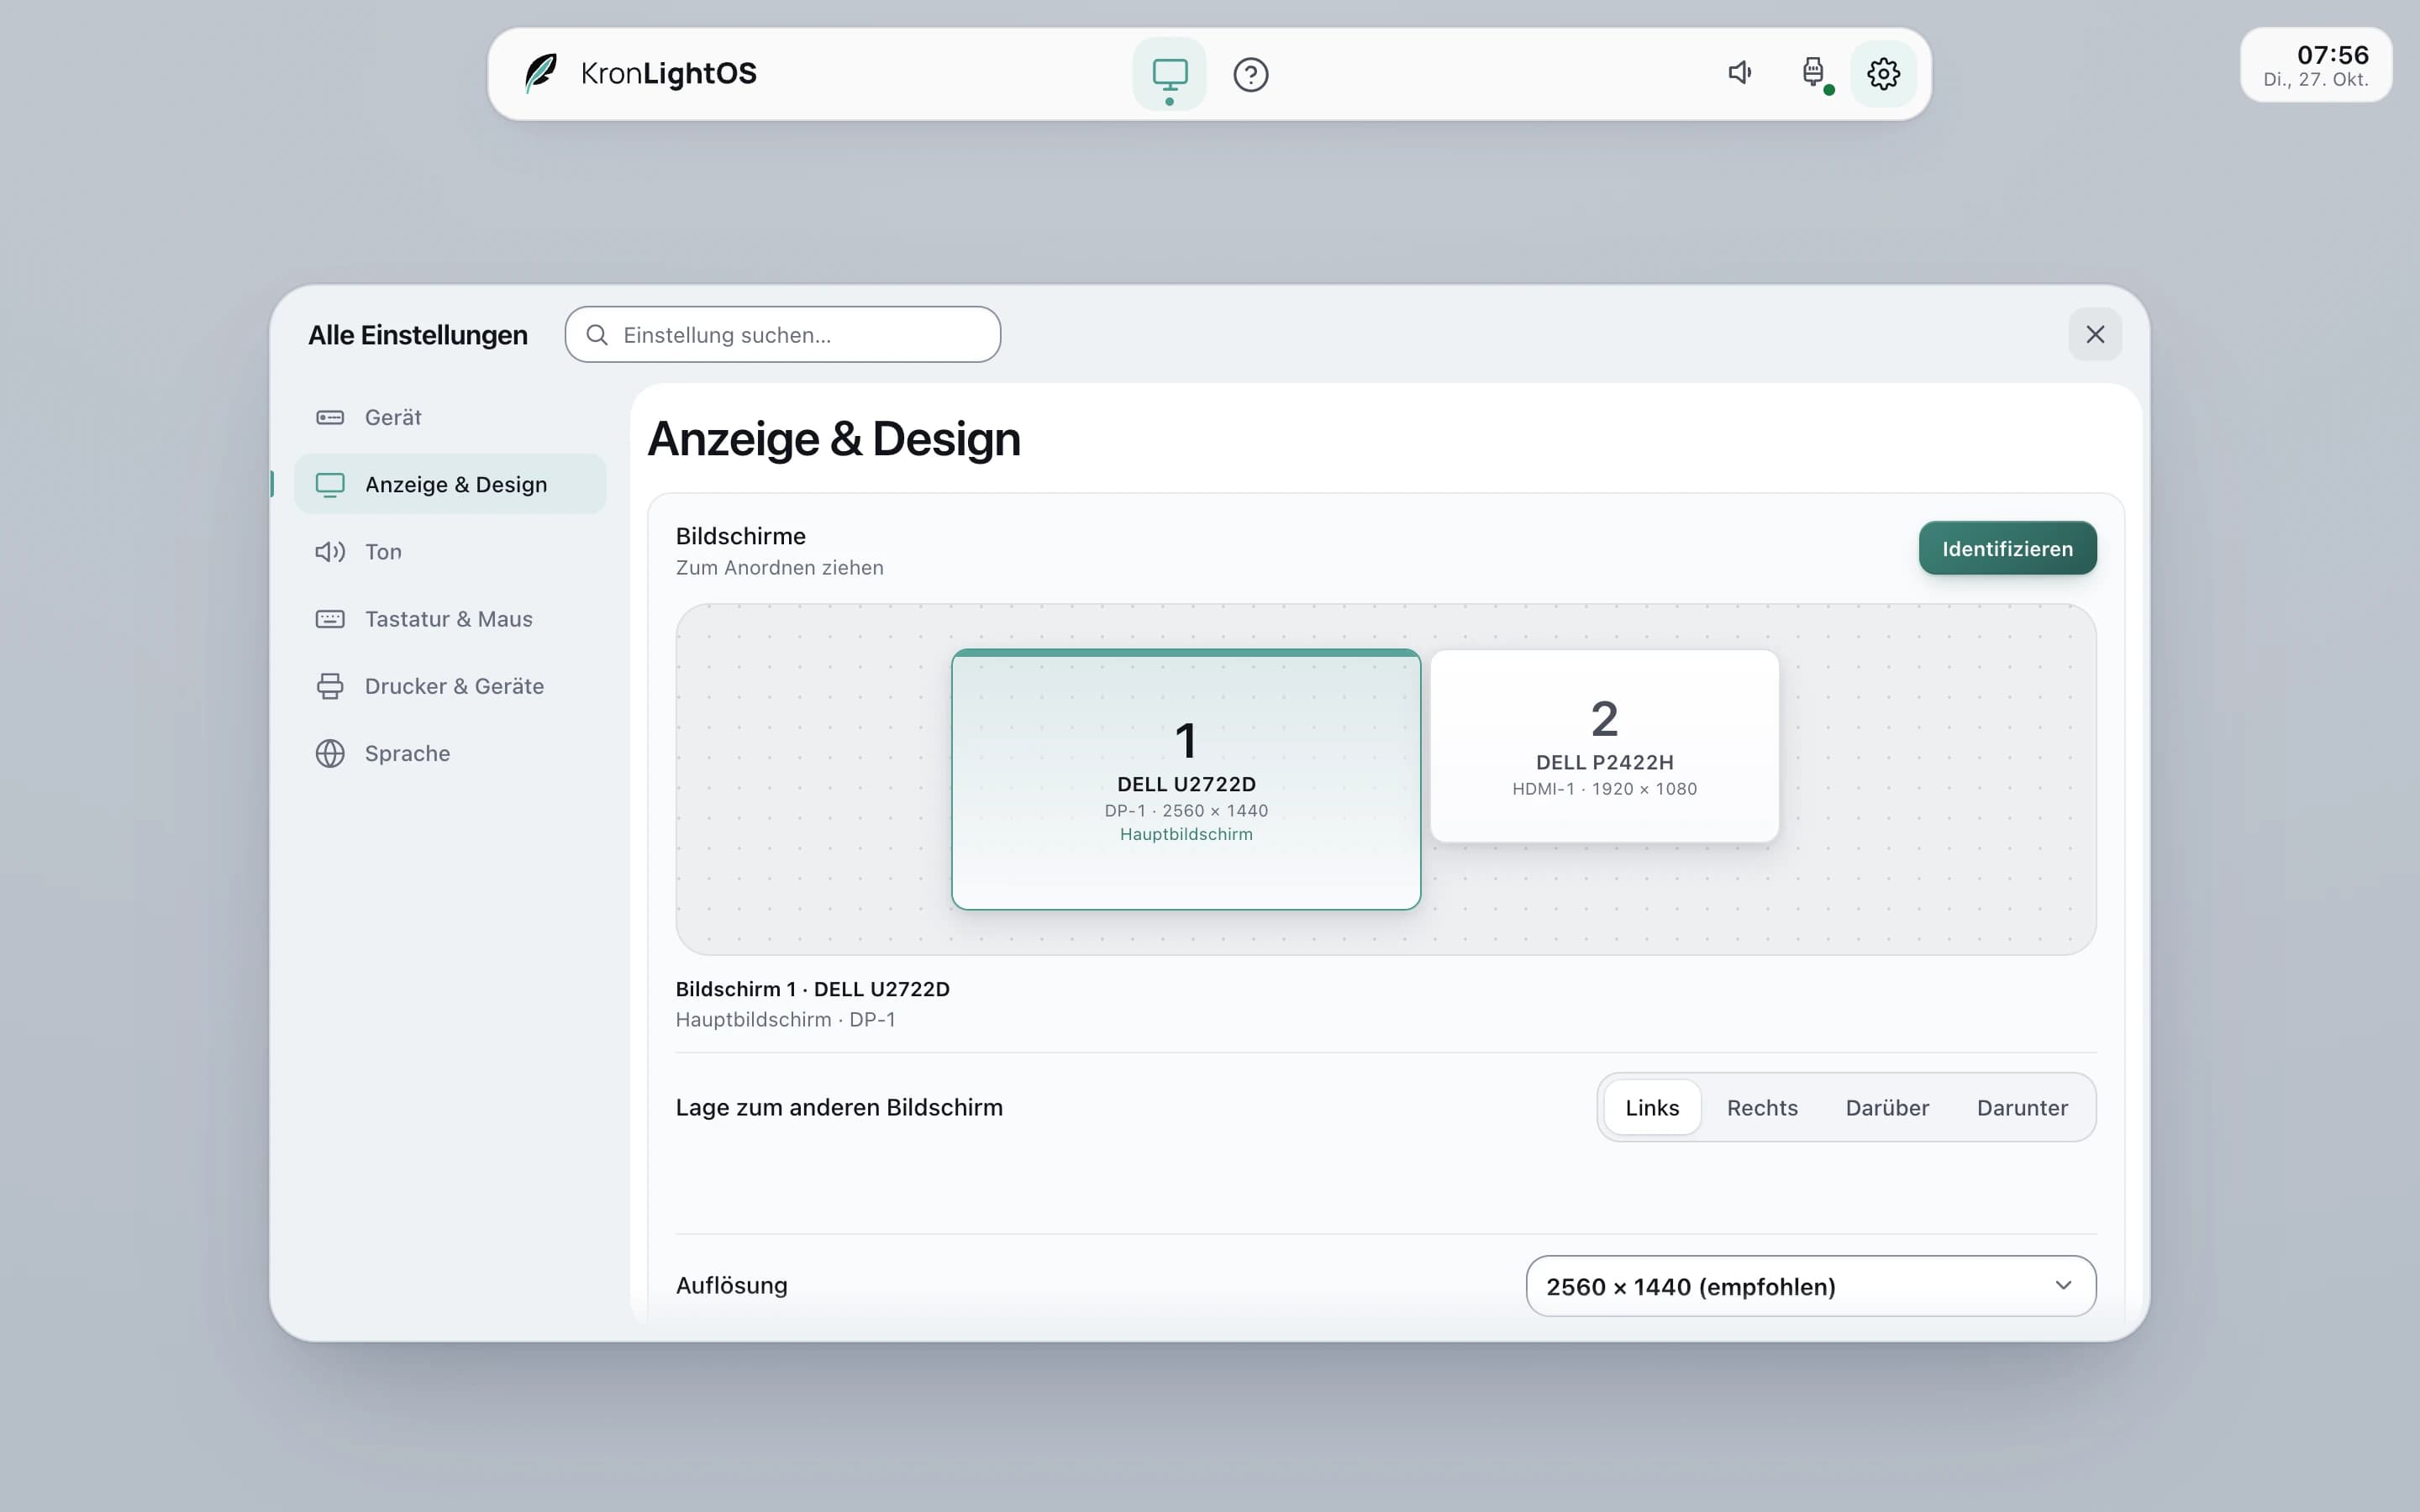Click the Sprache globe icon
The image size is (2420, 1512).
(330, 753)
